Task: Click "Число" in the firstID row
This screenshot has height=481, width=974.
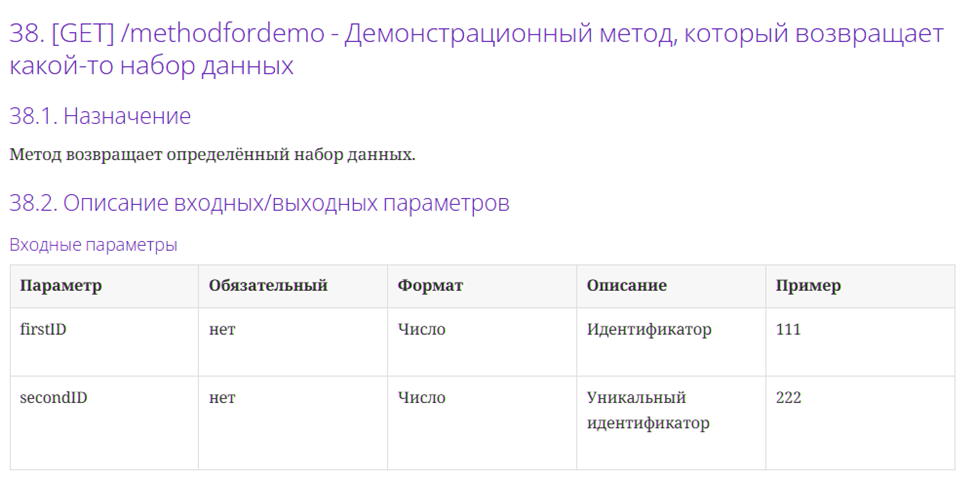Action: pos(421,329)
